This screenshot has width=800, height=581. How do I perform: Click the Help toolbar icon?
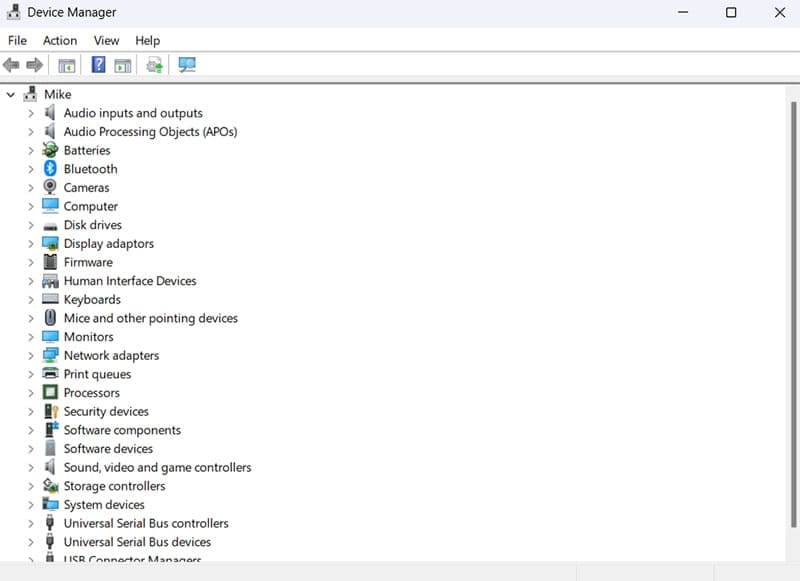(x=97, y=64)
